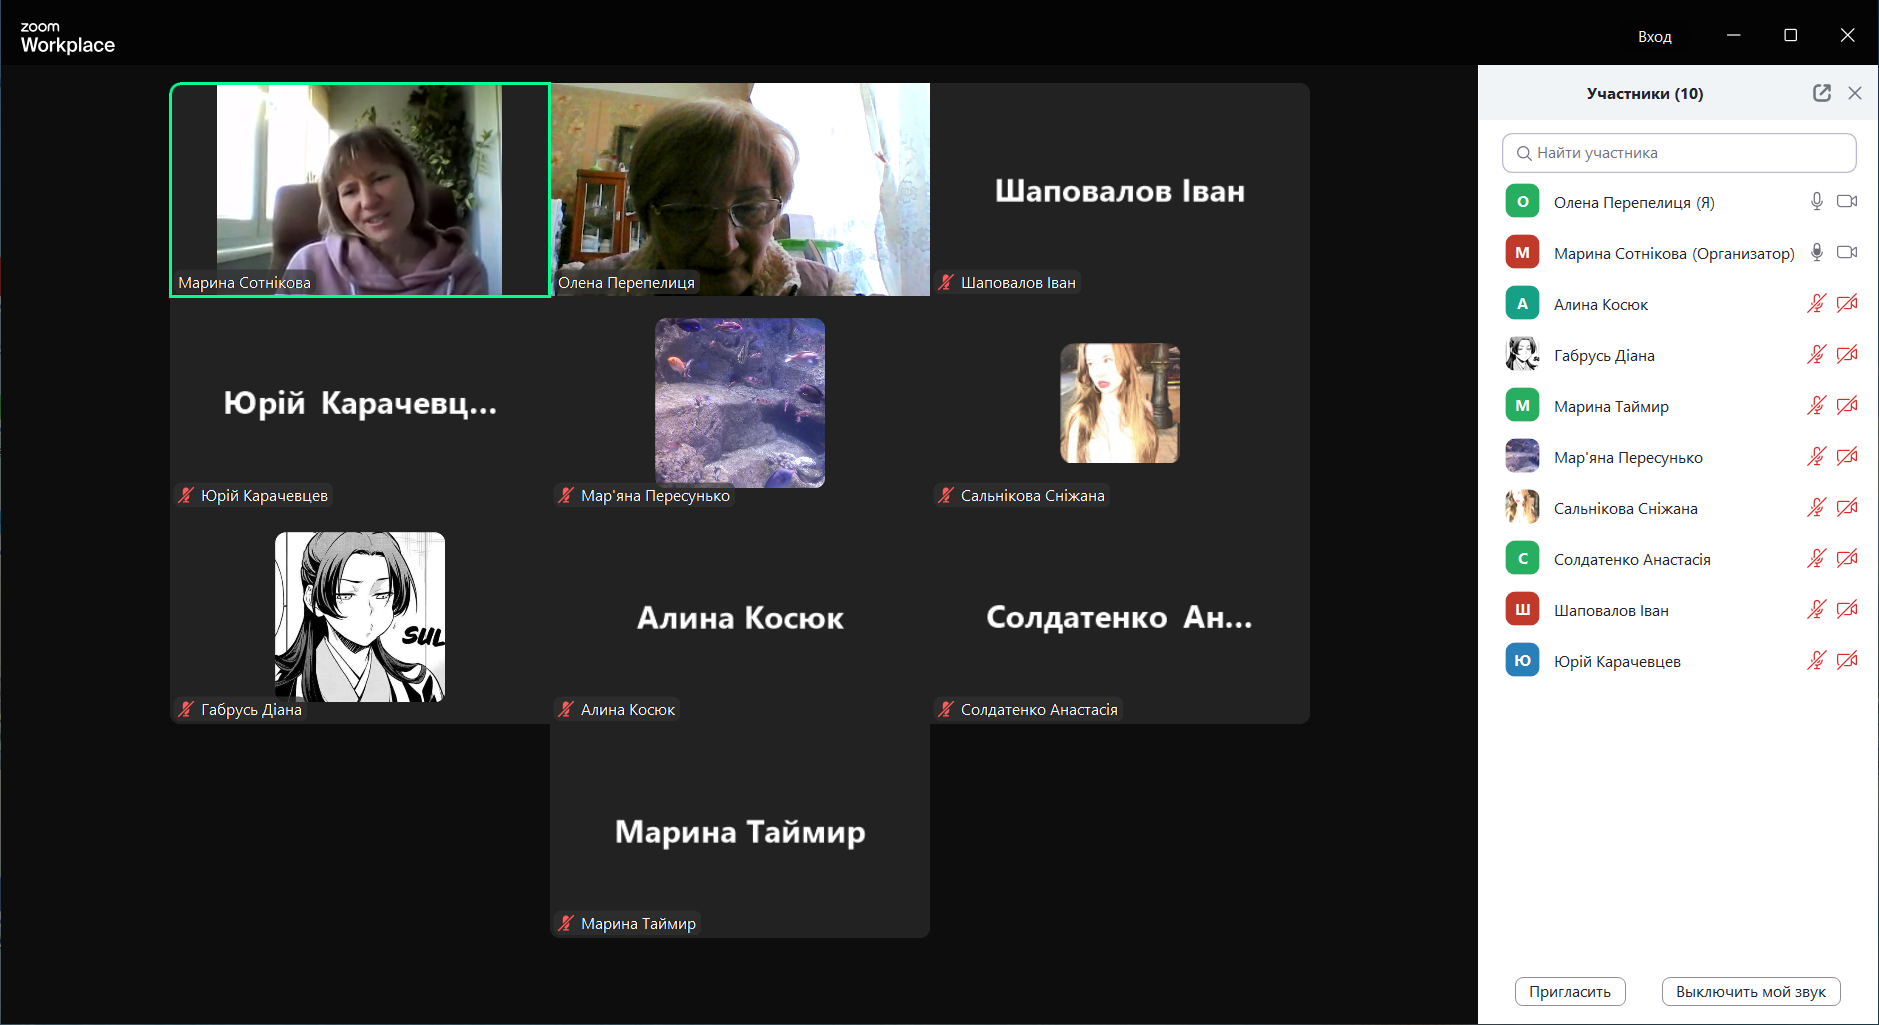Image resolution: width=1879 pixels, height=1025 pixels.
Task: Pop out the participants panel
Action: [1822, 93]
